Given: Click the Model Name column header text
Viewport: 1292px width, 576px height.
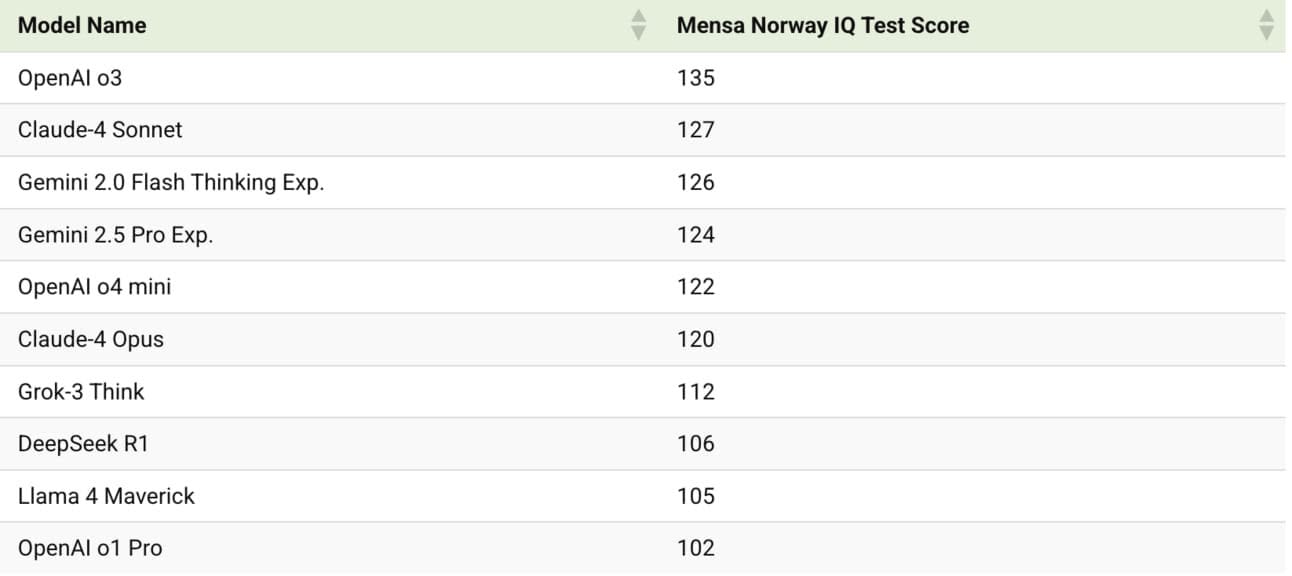Looking at the screenshot, I should pos(82,25).
